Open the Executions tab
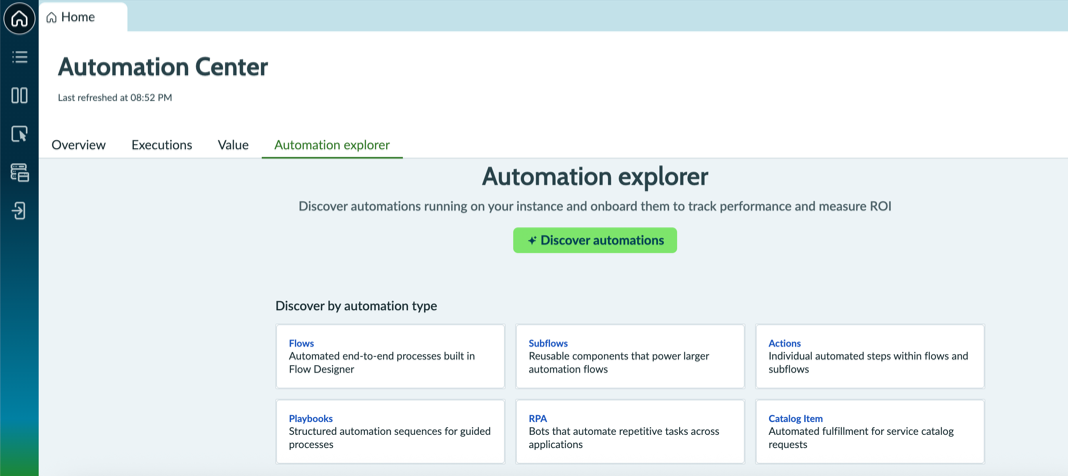This screenshot has height=476, width=1068. click(x=162, y=145)
